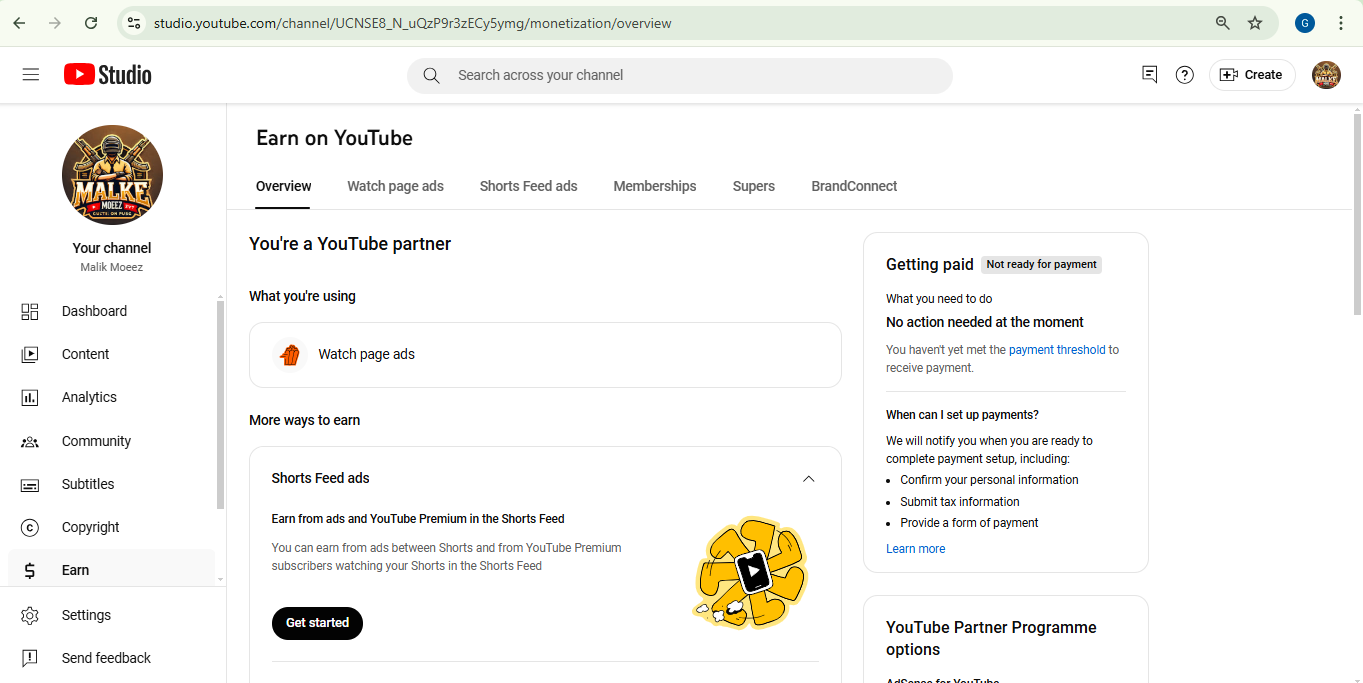The width and height of the screenshot is (1363, 683).
Task: Open Chrome three-dot menu
Action: coord(1341,23)
